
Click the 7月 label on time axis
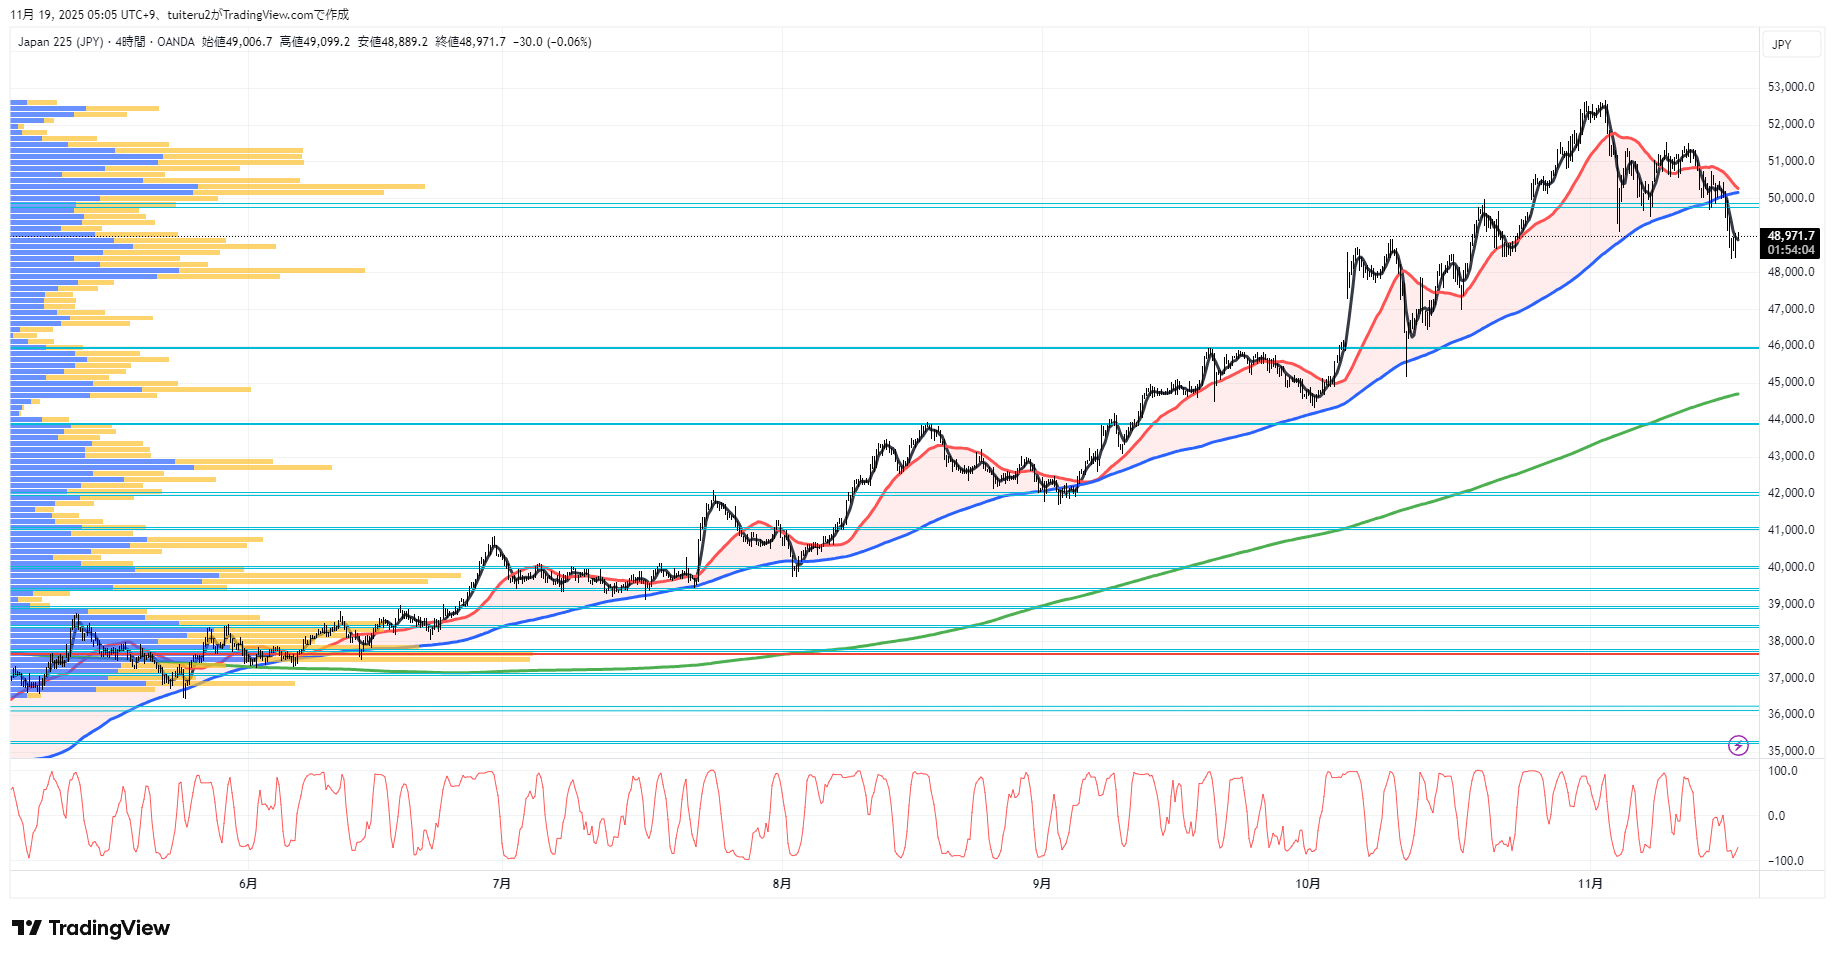coord(502,883)
